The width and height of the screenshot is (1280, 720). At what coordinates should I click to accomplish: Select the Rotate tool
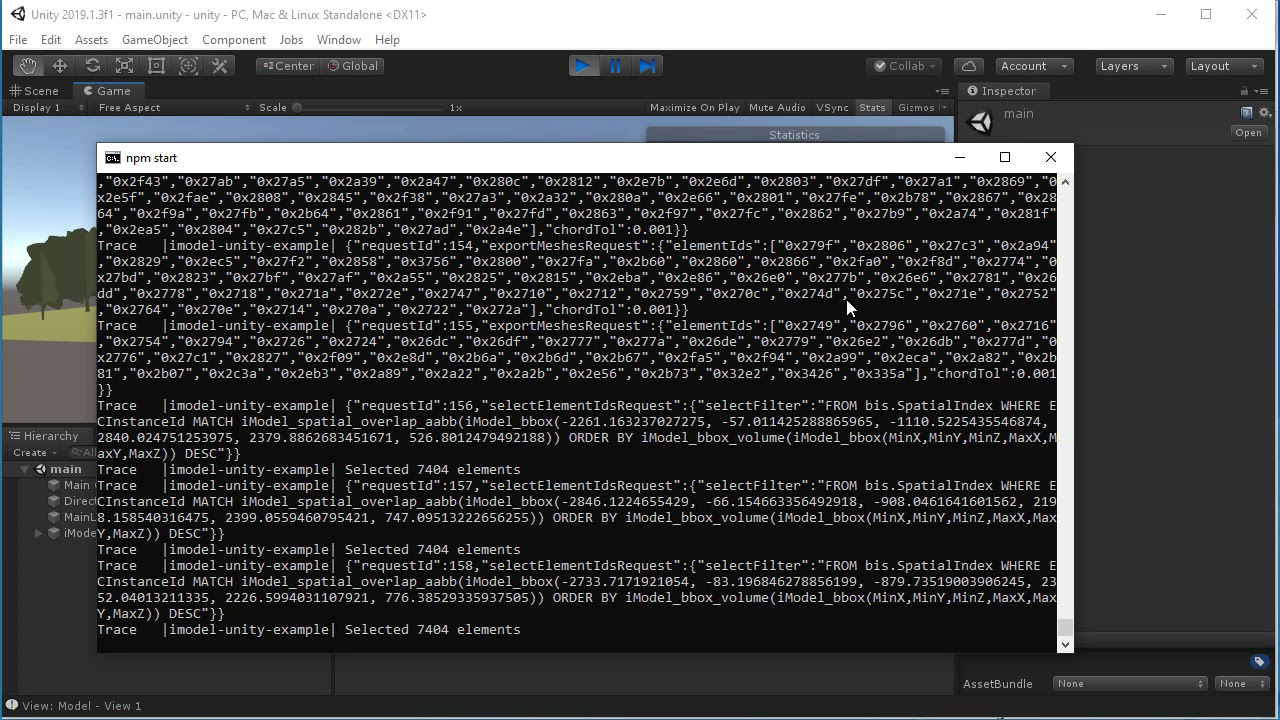tap(92, 66)
